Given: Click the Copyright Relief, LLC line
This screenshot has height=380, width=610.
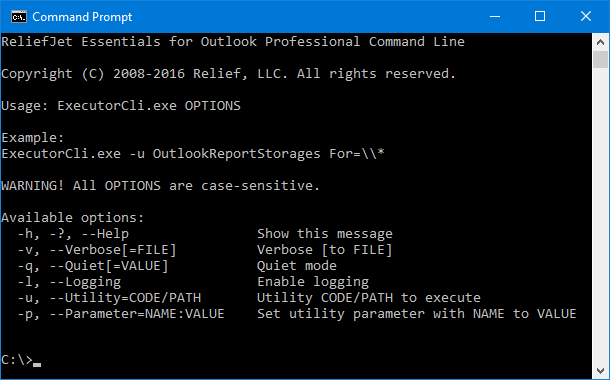Looking at the screenshot, I should (x=228, y=74).
